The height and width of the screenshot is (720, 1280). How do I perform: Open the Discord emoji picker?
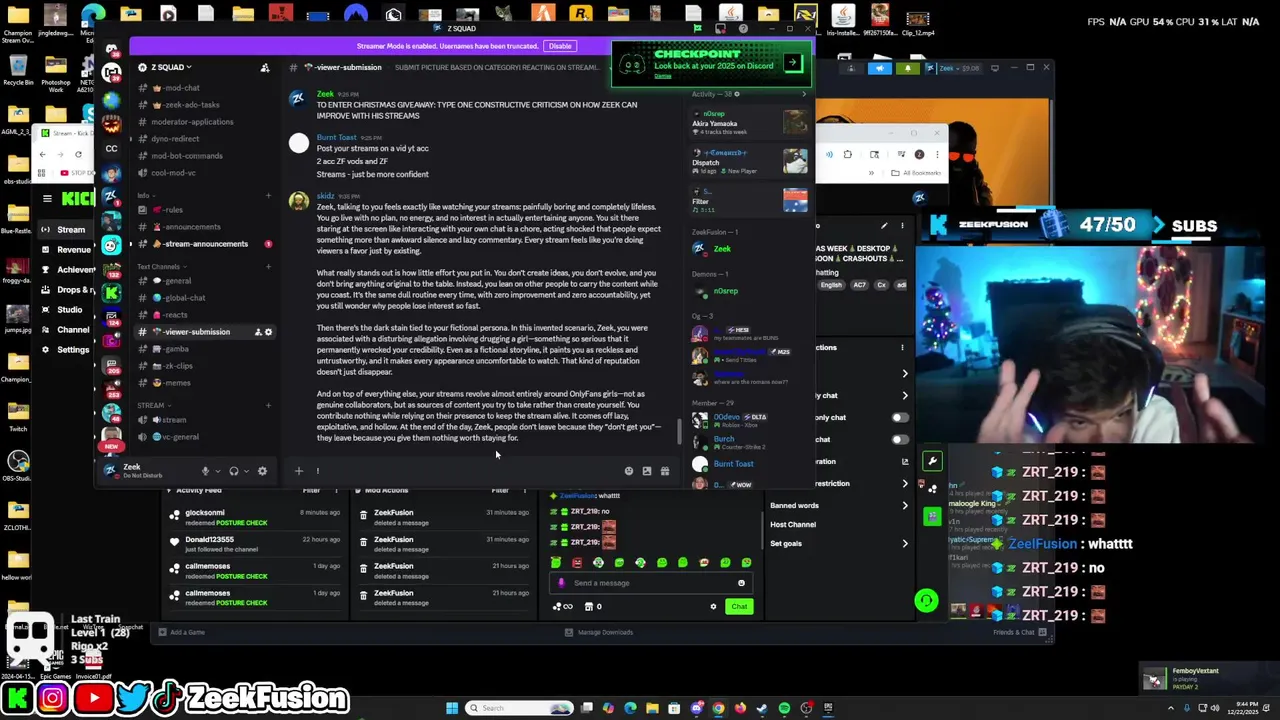[629, 471]
